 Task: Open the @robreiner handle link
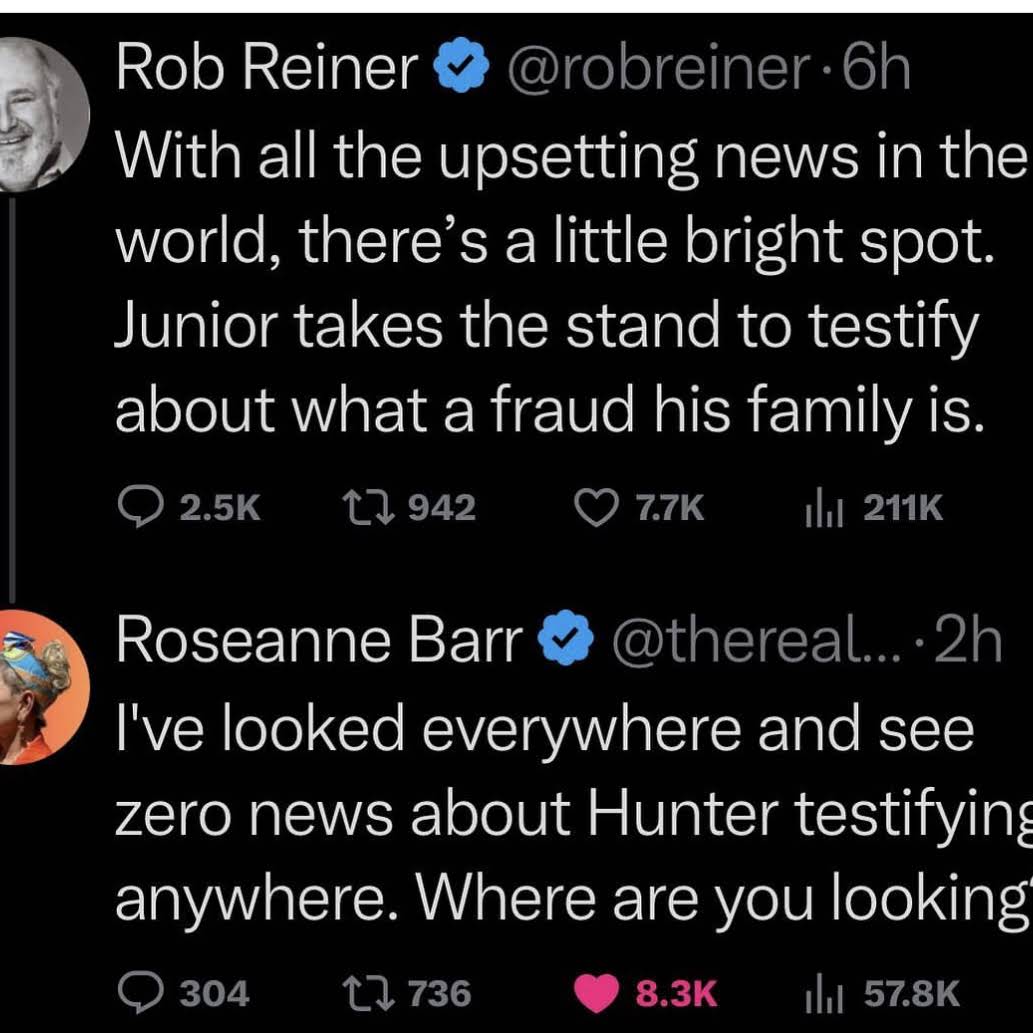tap(658, 67)
